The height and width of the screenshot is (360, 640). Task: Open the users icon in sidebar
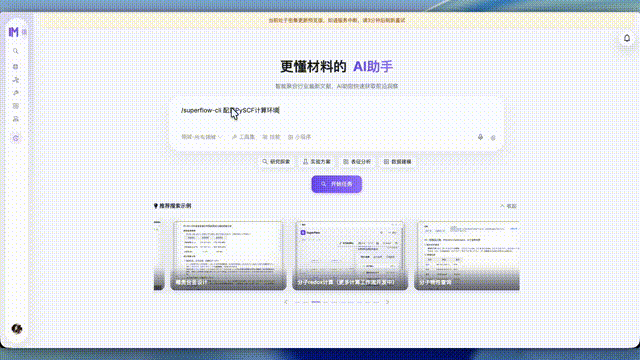tap(16, 119)
